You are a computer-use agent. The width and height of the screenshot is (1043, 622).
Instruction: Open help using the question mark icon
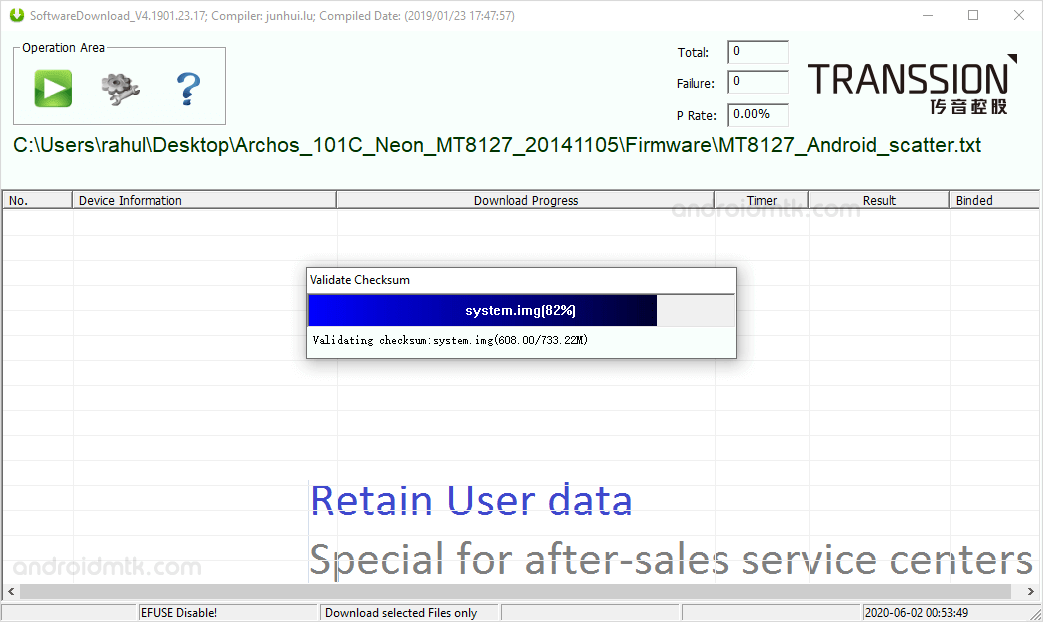[x=188, y=88]
